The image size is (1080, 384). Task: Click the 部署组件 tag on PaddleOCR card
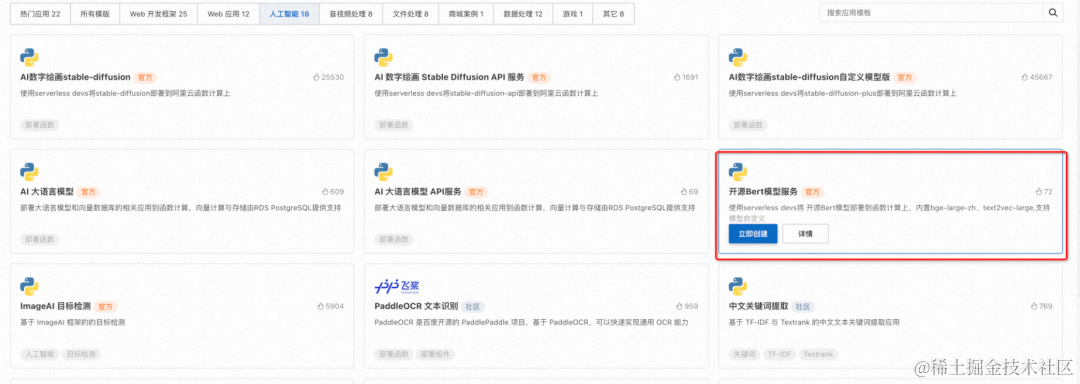tap(435, 354)
